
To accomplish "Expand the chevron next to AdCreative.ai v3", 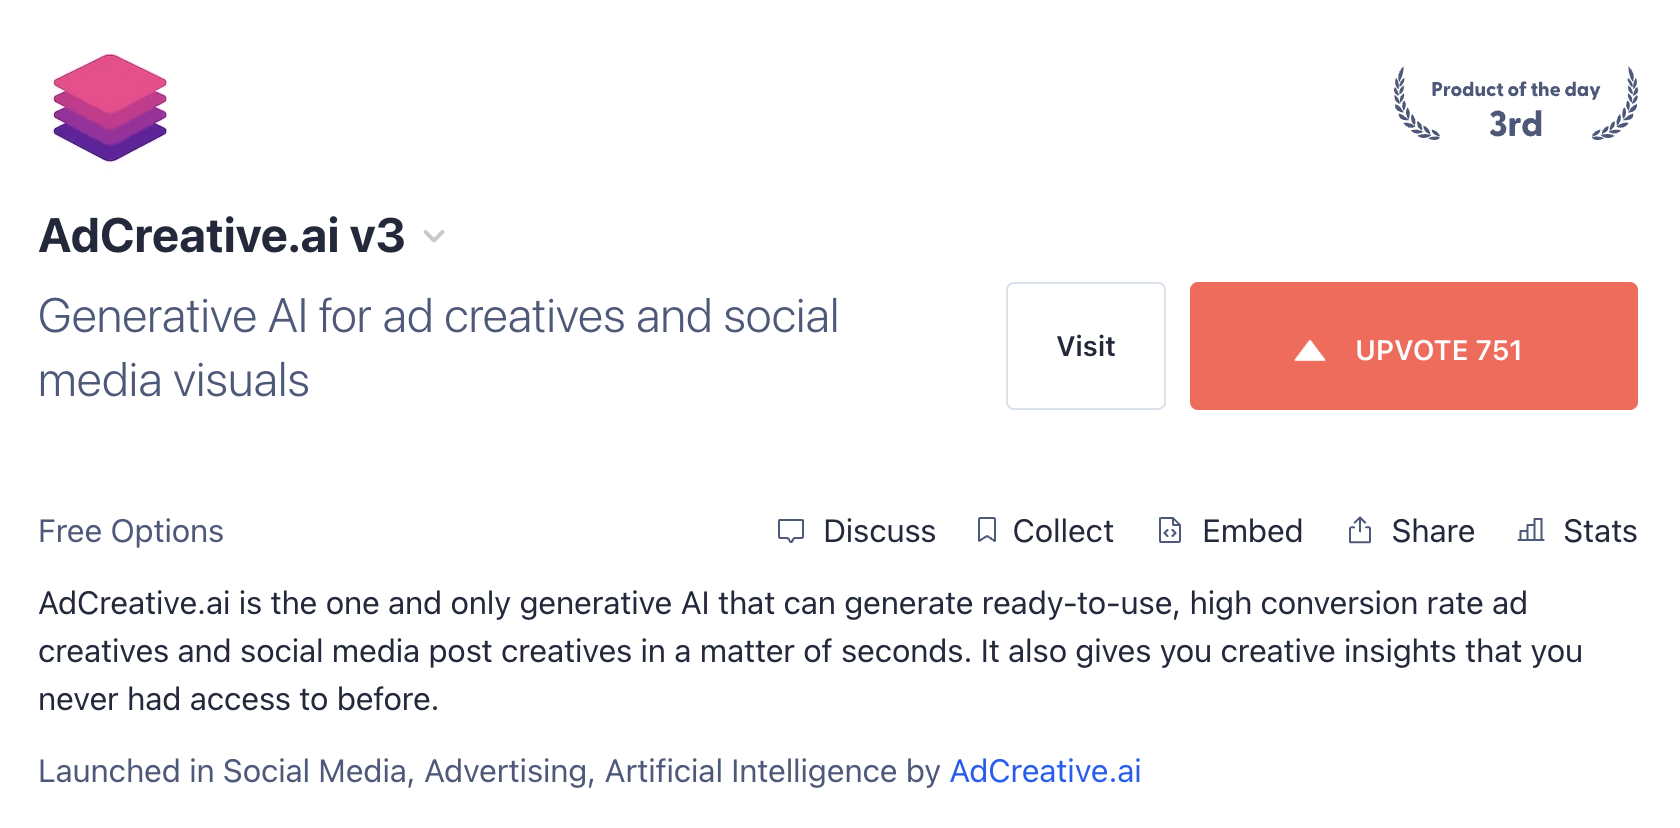I will coord(434,237).
